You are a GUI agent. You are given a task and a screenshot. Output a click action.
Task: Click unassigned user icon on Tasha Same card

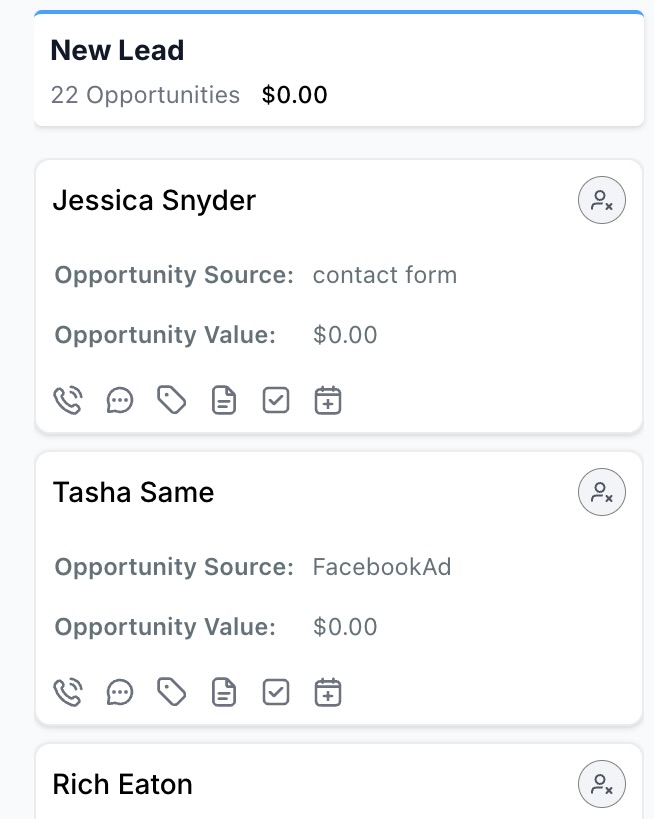click(x=602, y=492)
